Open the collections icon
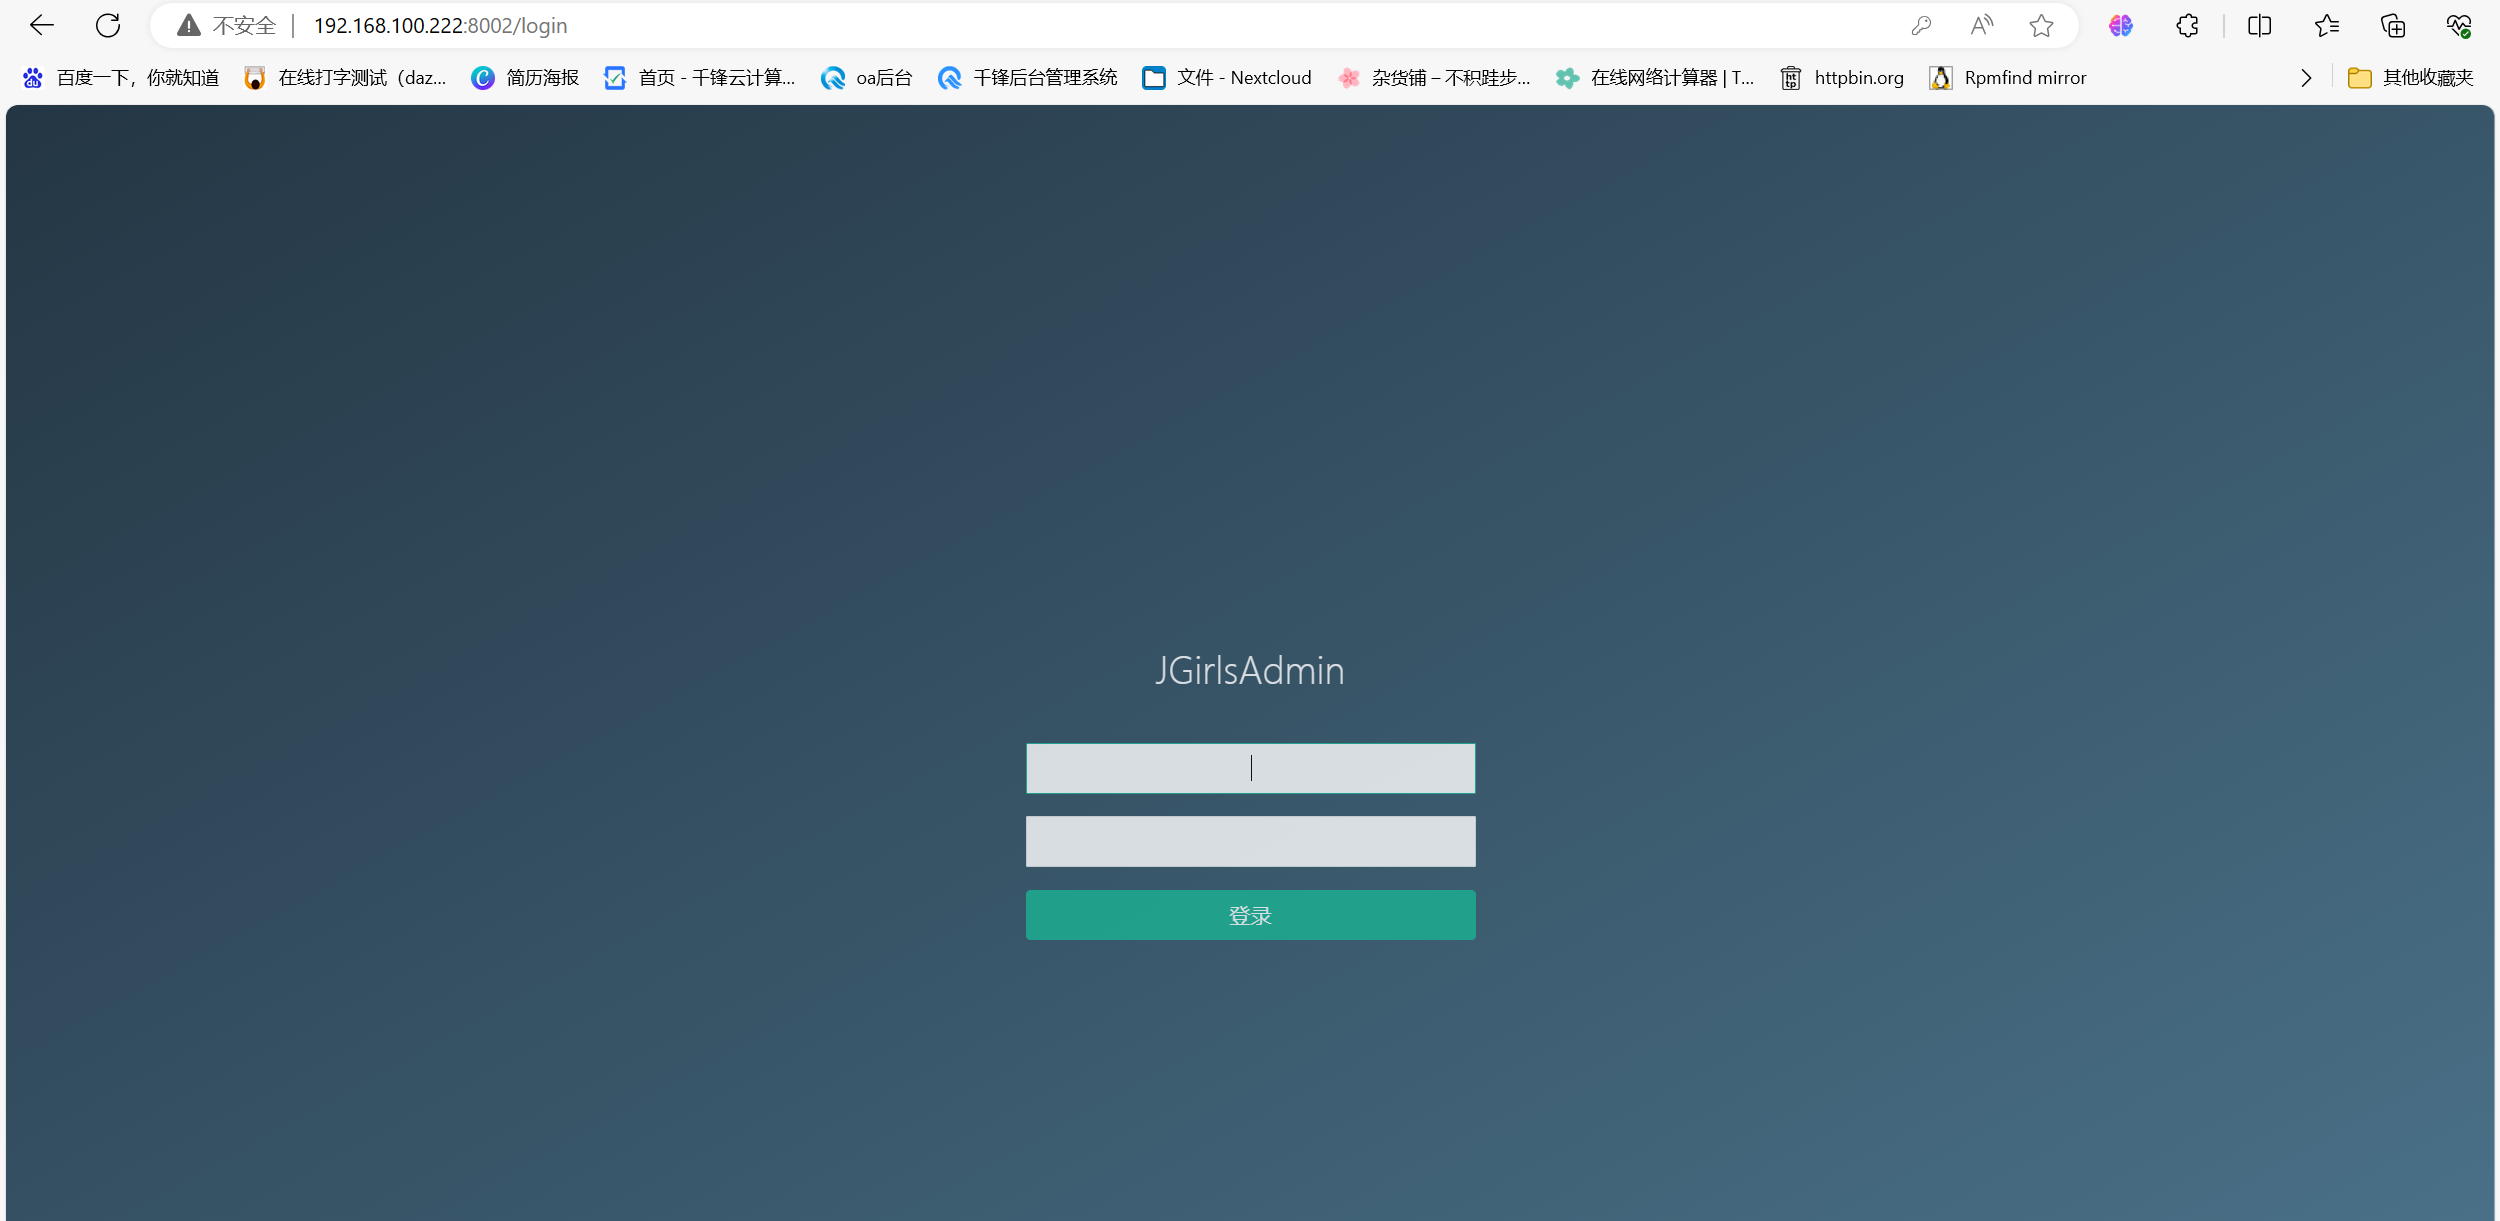 pyautogui.click(x=2393, y=26)
